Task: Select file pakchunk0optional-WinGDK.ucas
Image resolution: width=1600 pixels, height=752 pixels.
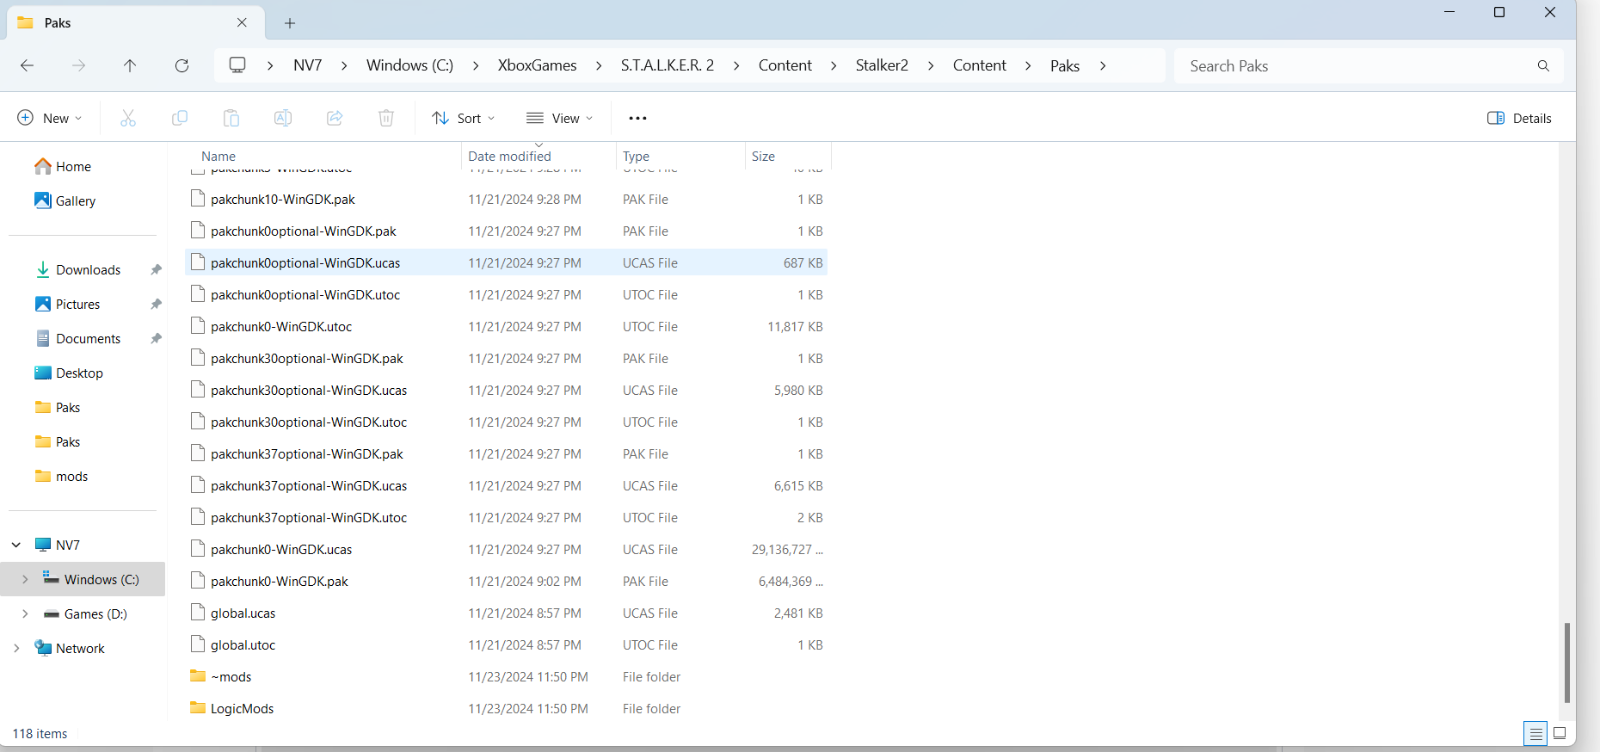Action: click(507, 263)
